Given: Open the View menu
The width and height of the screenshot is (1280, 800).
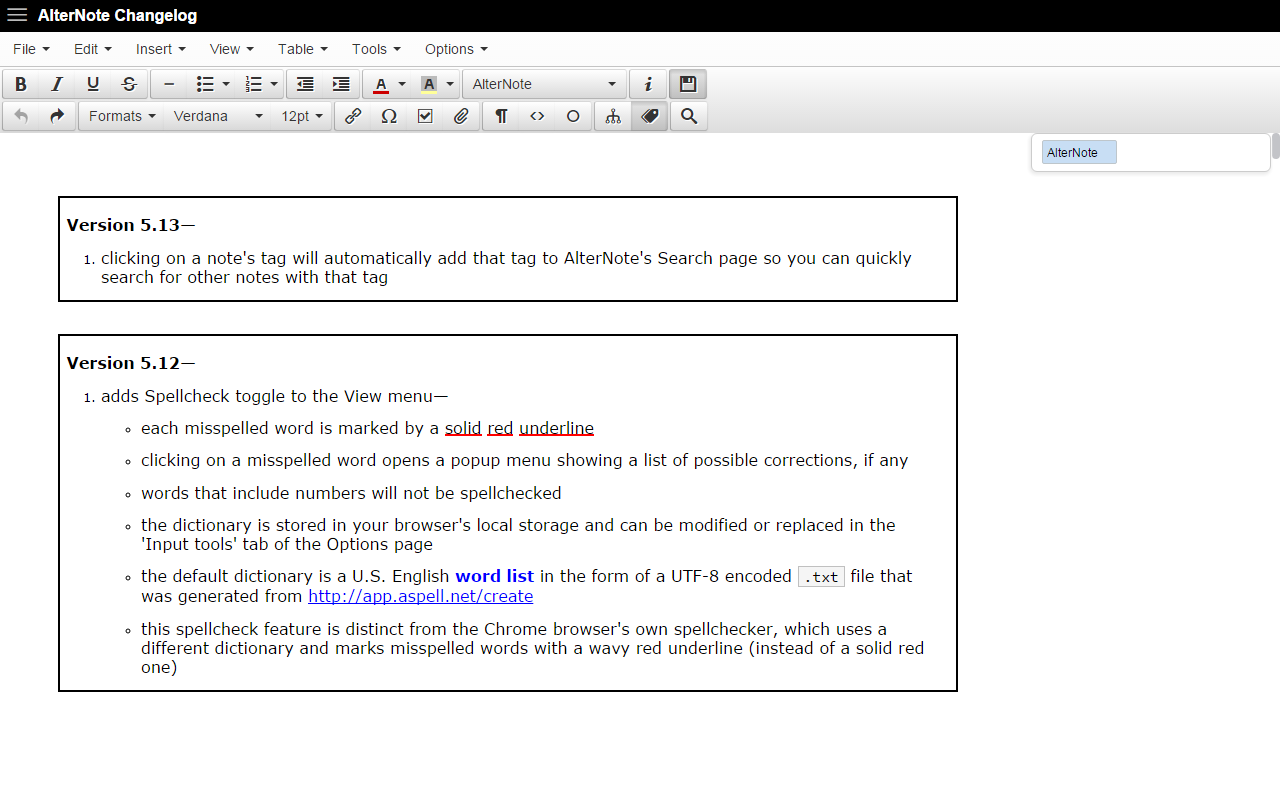Looking at the screenshot, I should coord(232,49).
